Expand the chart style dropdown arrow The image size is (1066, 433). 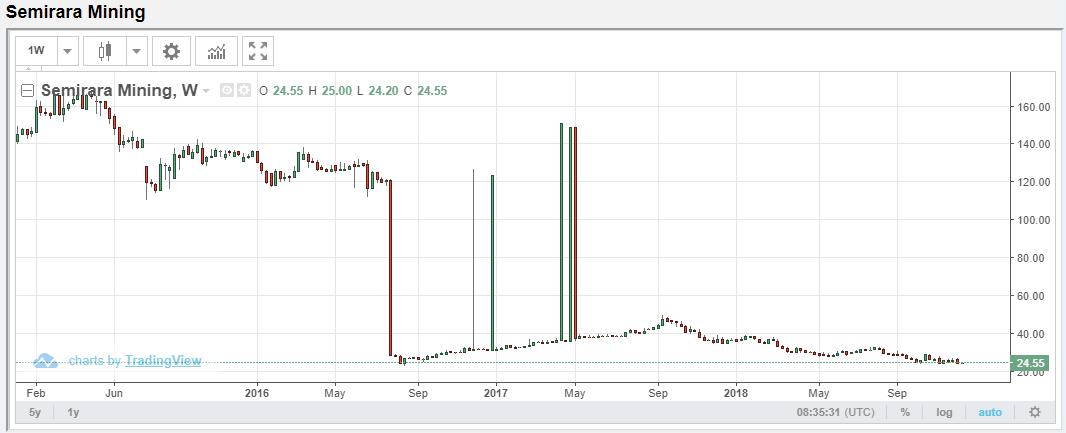click(x=137, y=51)
